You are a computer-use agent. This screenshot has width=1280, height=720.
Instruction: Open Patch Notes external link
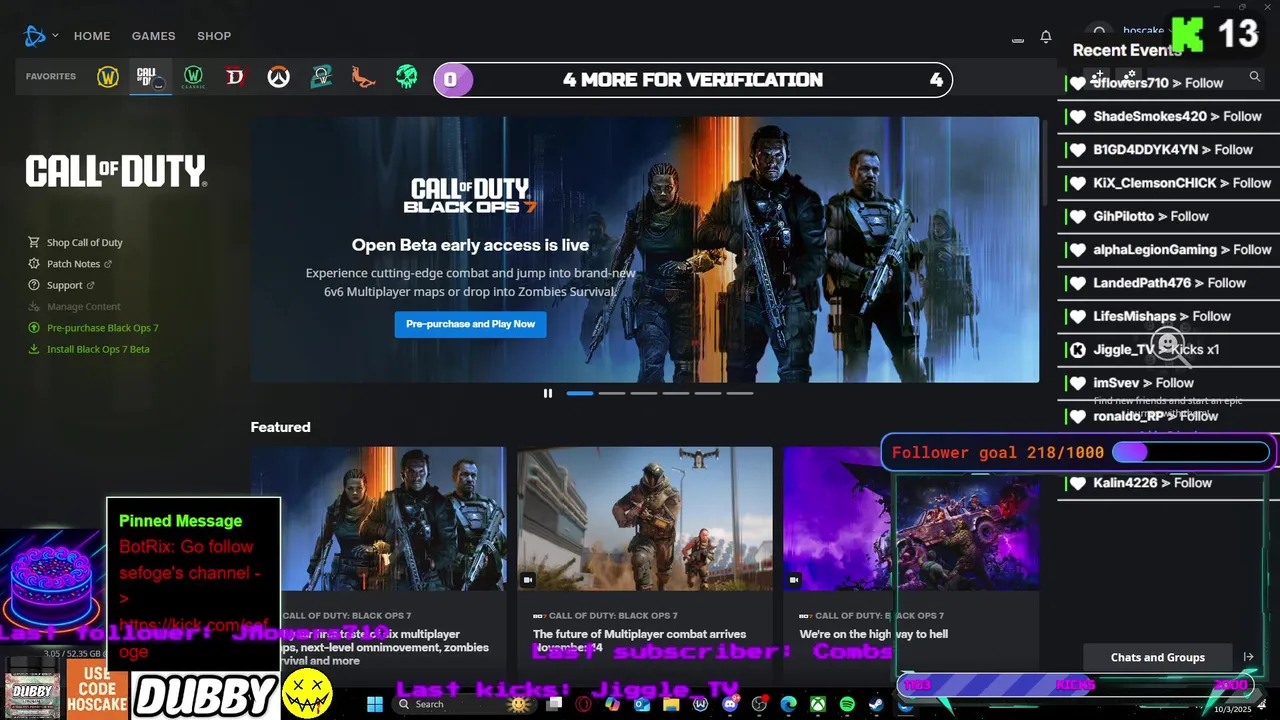70,264
